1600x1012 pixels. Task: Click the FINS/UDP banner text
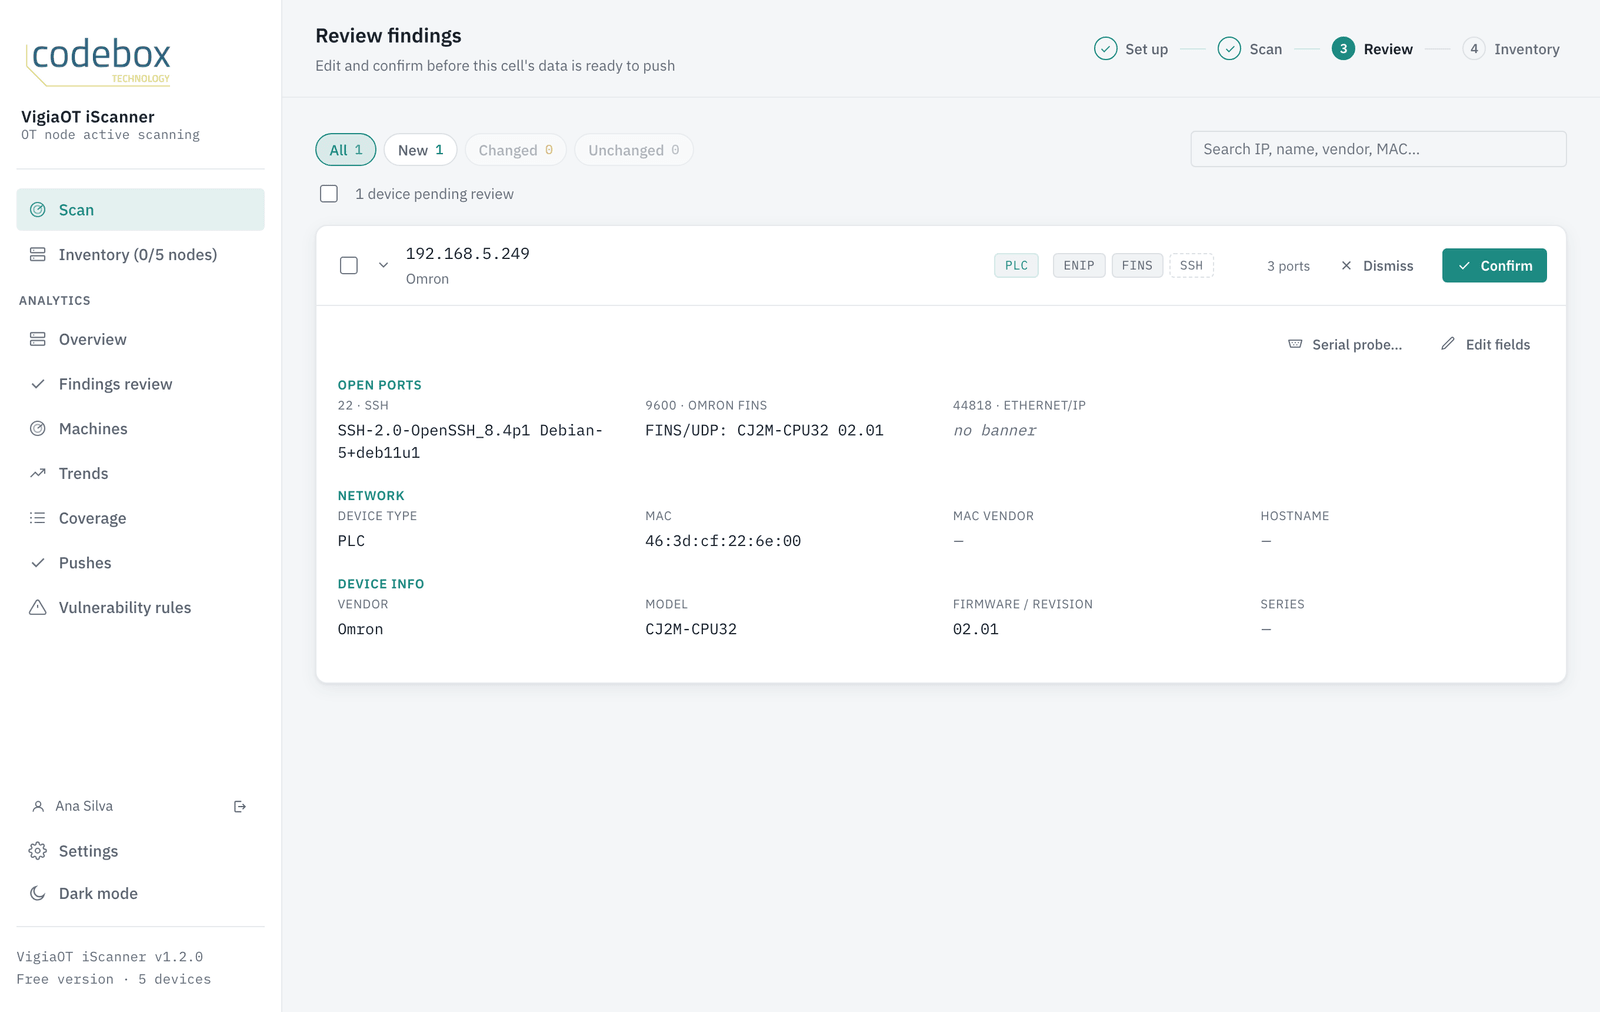coord(764,430)
